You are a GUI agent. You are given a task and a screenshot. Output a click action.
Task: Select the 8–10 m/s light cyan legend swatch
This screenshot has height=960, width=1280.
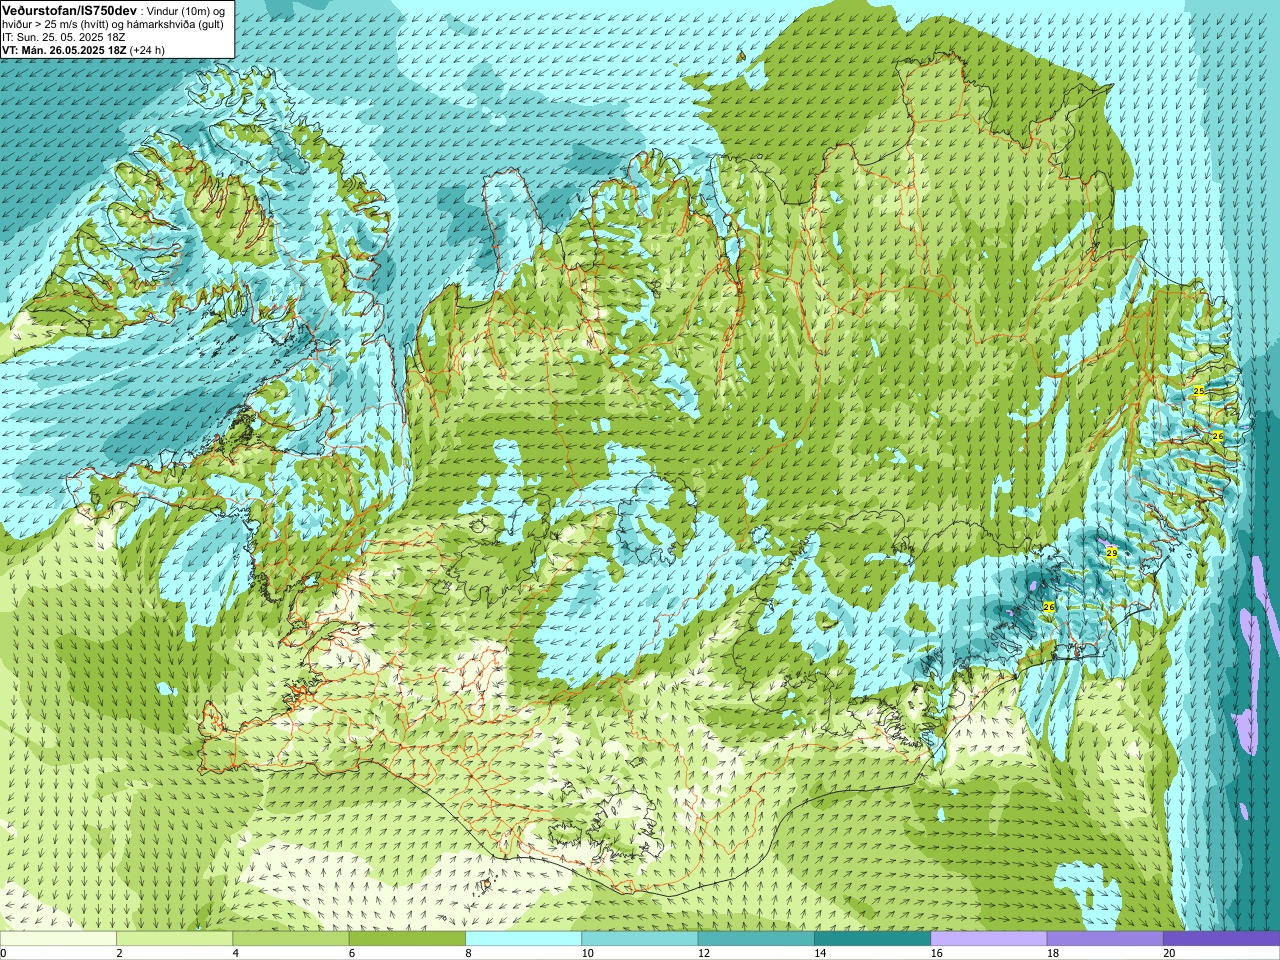point(523,939)
